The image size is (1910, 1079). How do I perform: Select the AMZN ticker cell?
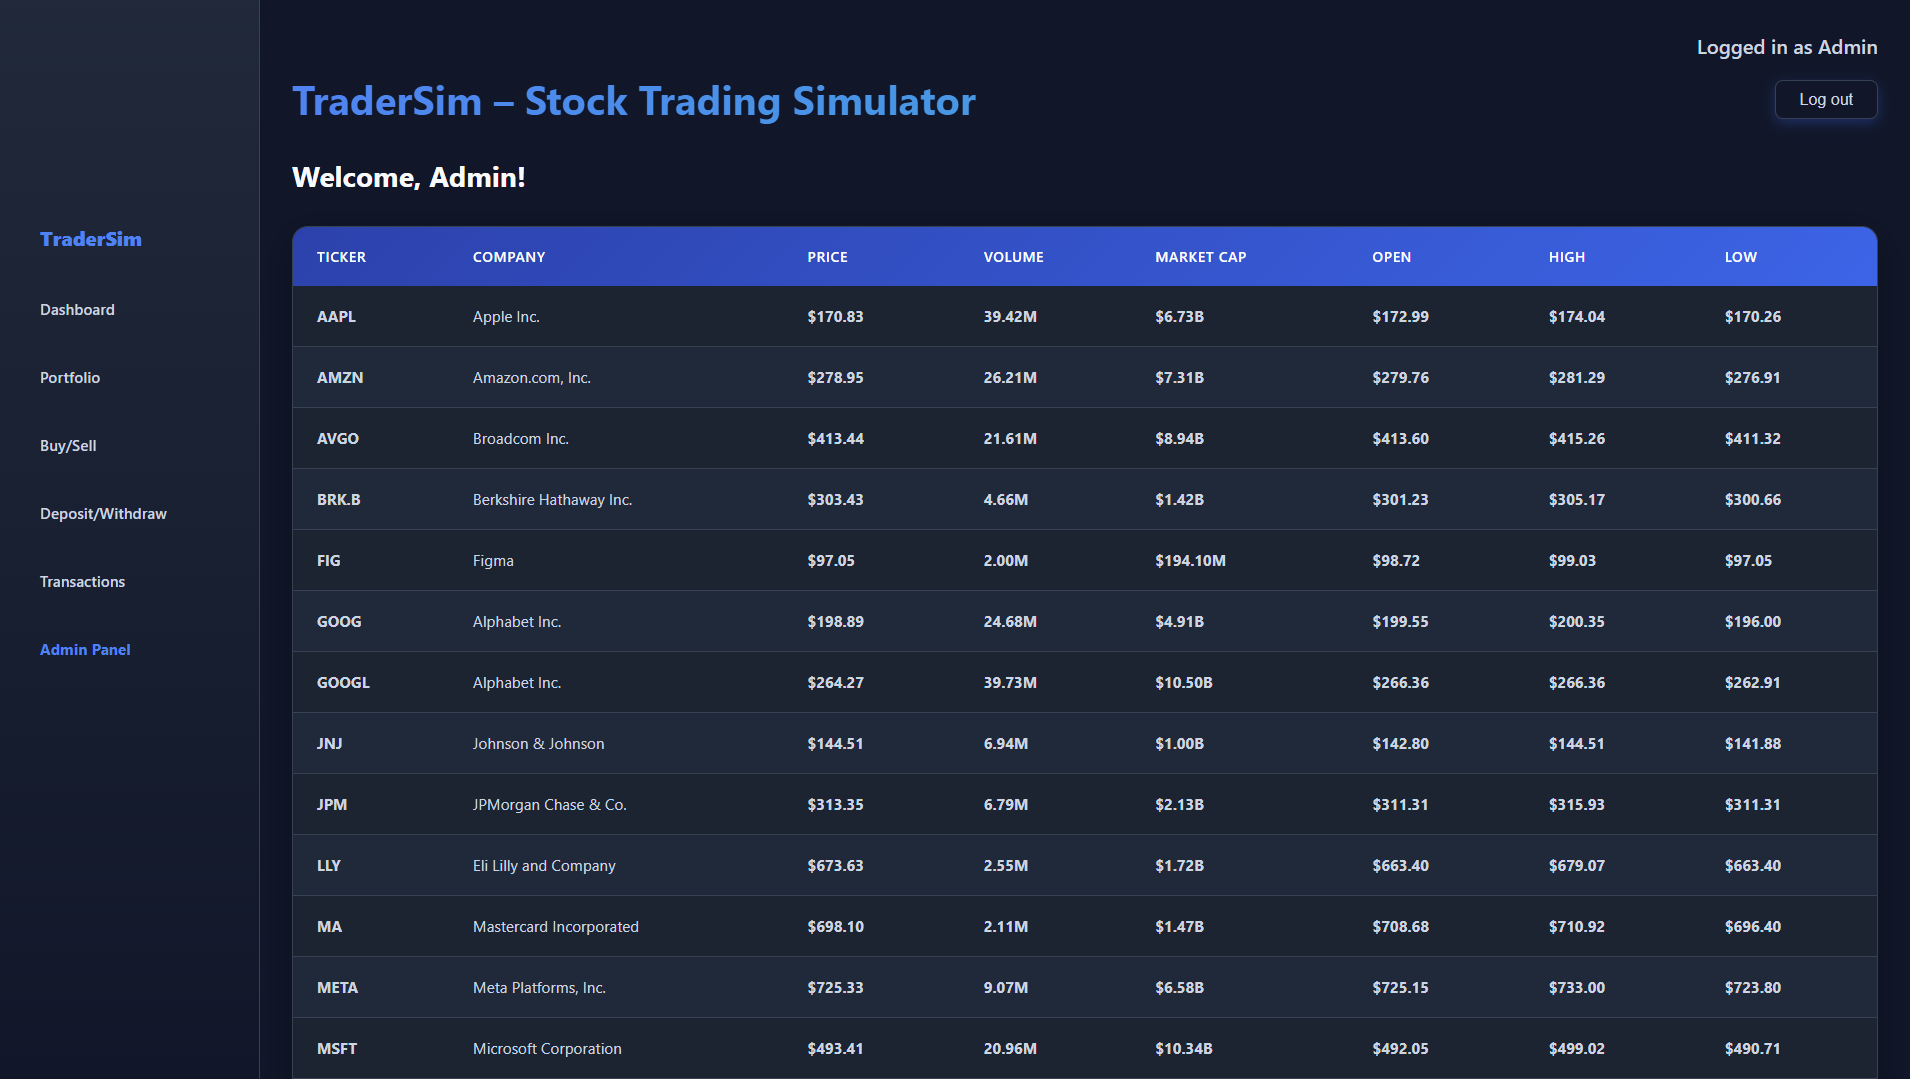click(x=340, y=378)
